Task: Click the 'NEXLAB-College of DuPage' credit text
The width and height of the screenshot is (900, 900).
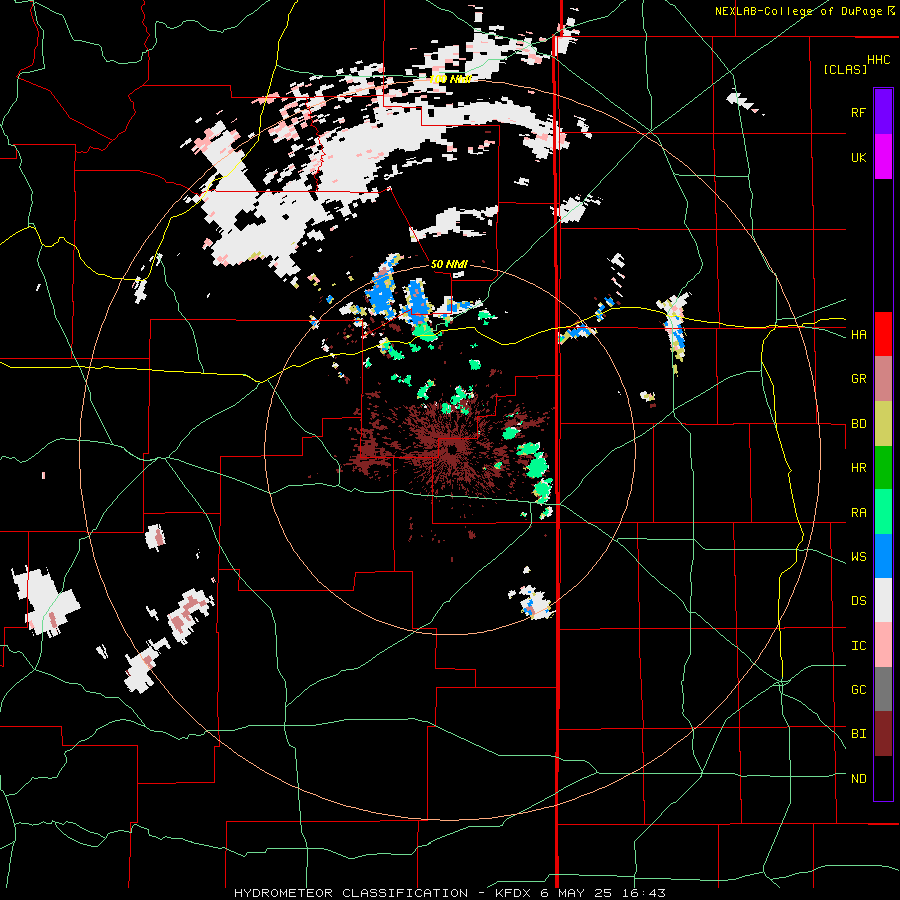Action: 798,11
